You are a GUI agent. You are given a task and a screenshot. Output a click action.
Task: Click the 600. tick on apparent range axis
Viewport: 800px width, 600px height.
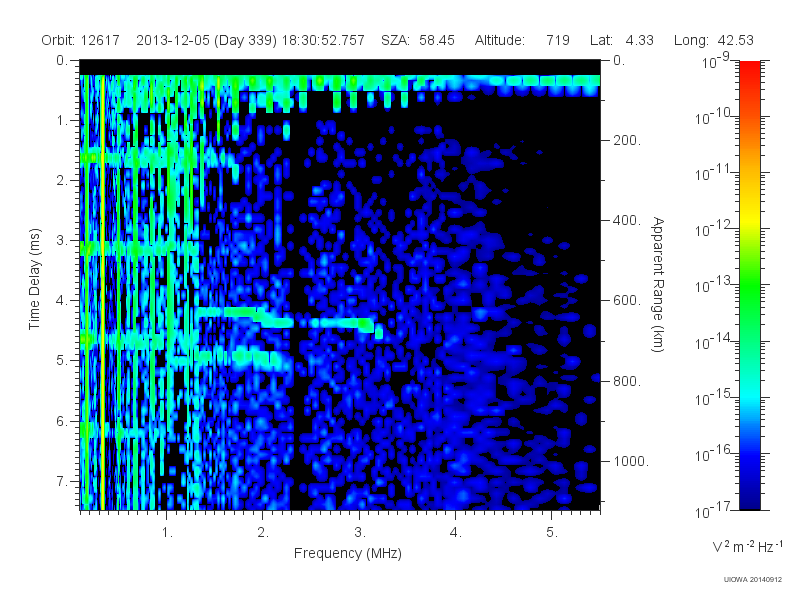(x=627, y=301)
